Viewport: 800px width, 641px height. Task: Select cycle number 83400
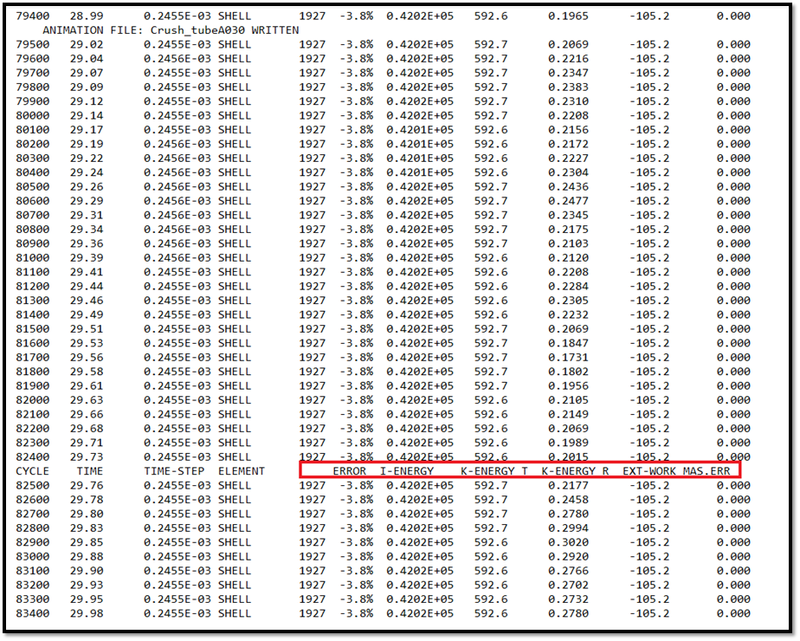(32, 614)
